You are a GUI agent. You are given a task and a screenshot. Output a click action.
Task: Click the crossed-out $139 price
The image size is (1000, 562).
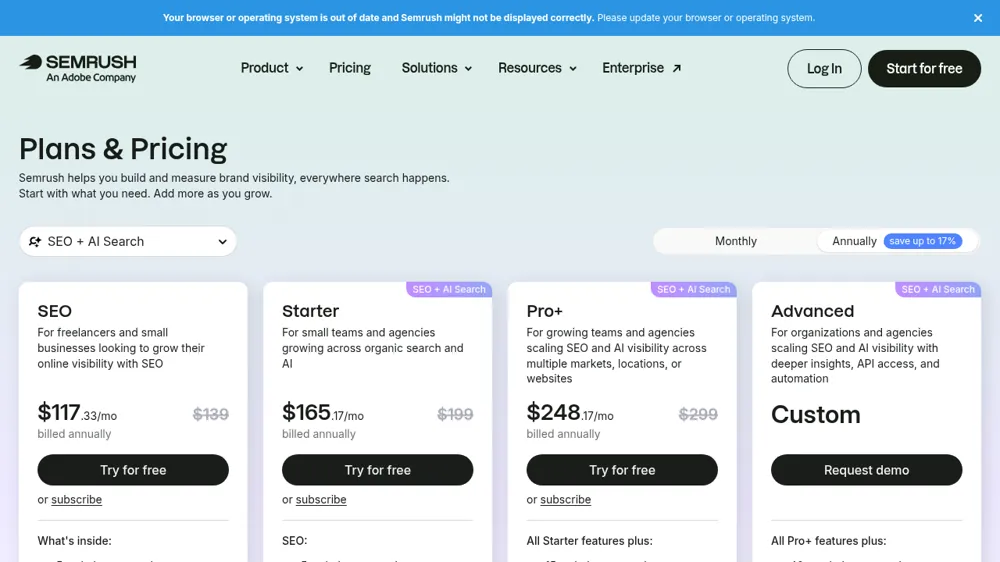click(210, 415)
